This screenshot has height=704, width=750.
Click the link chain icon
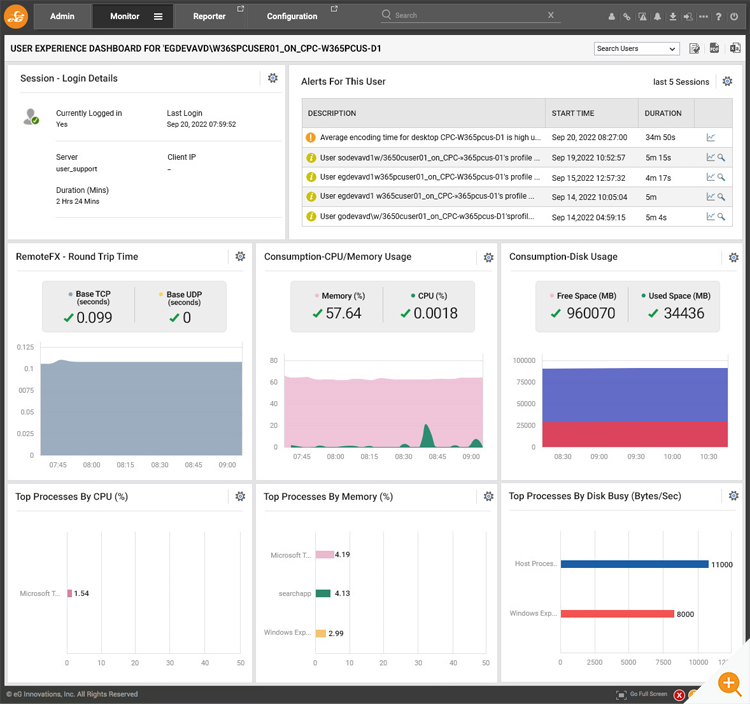tap(627, 17)
